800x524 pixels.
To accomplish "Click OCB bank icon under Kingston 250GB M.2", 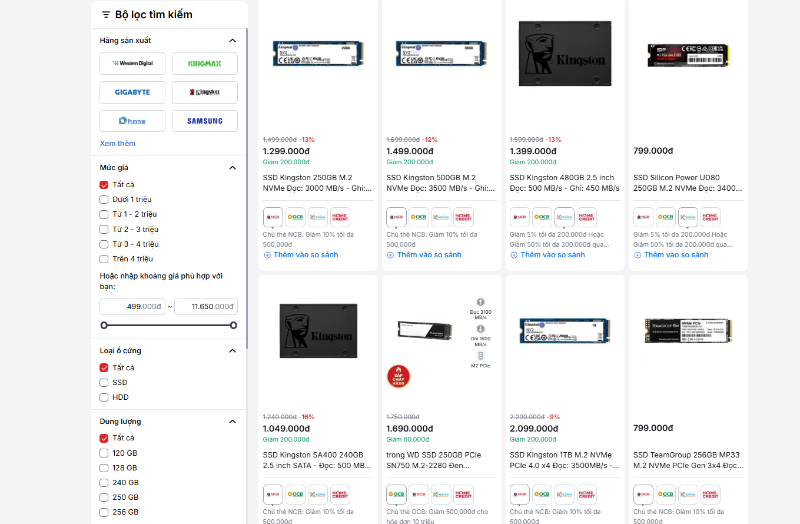I will [295, 217].
